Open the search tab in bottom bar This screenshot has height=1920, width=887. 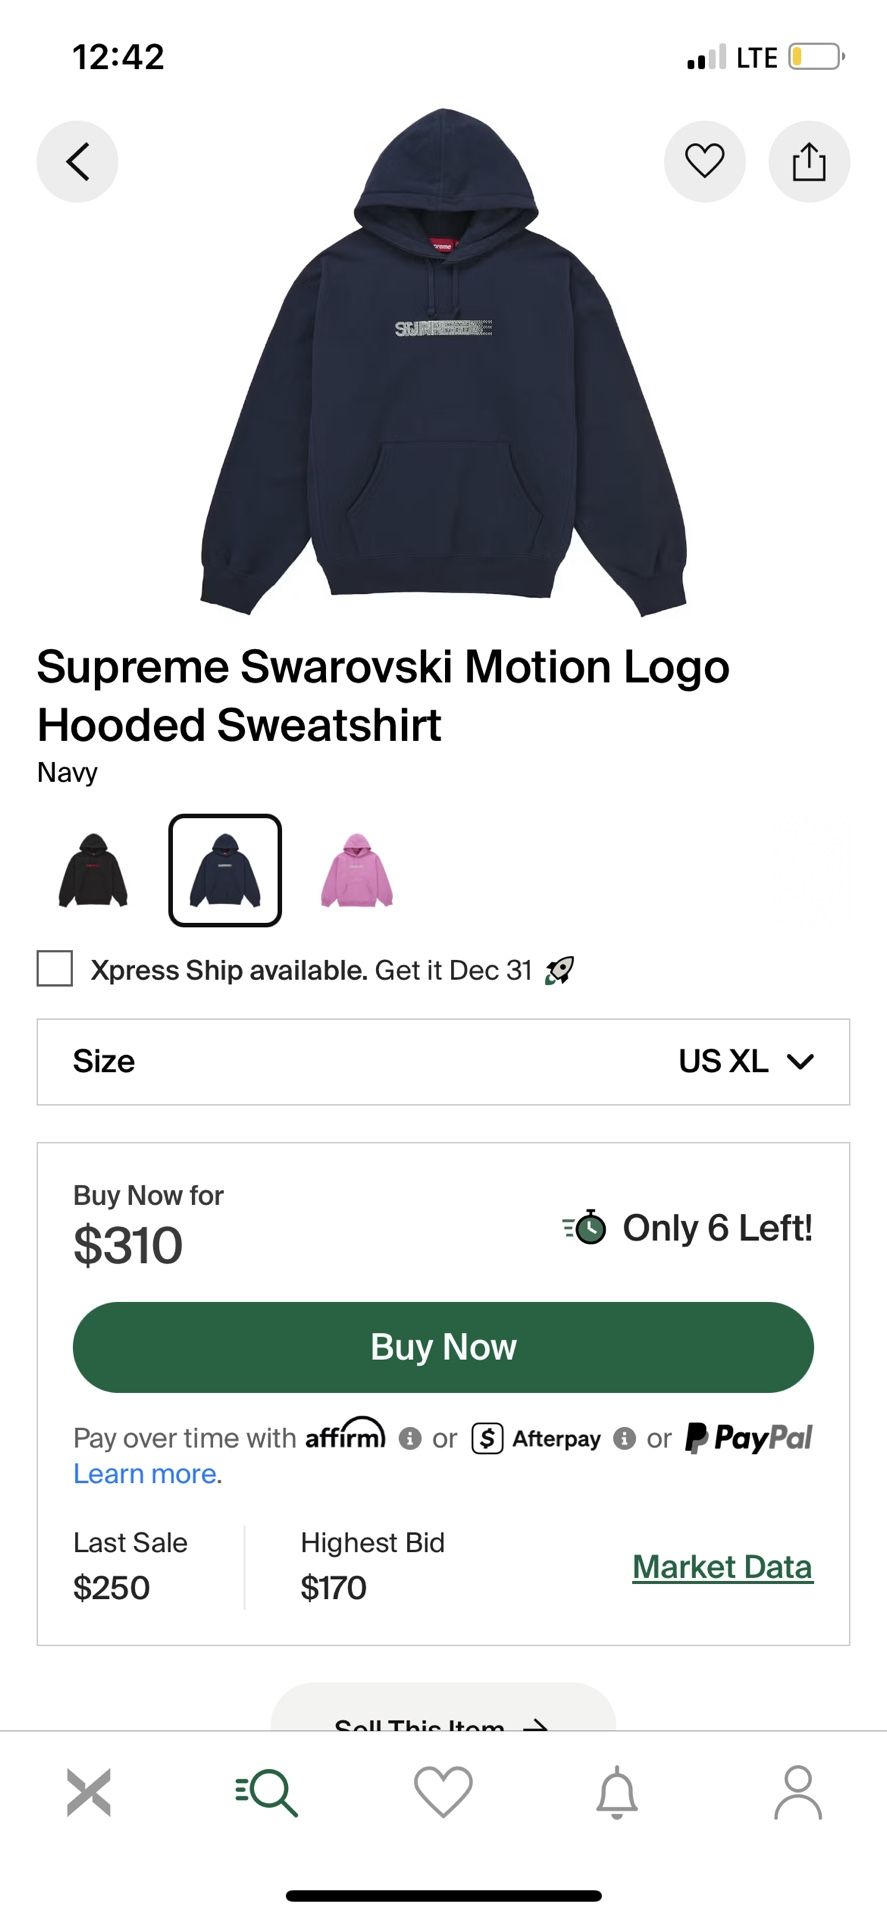click(x=267, y=1791)
